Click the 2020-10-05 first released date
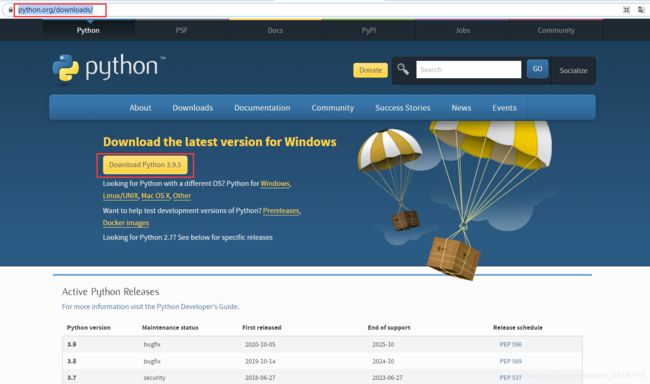Image resolution: width=650 pixels, height=384 pixels. (x=260, y=345)
